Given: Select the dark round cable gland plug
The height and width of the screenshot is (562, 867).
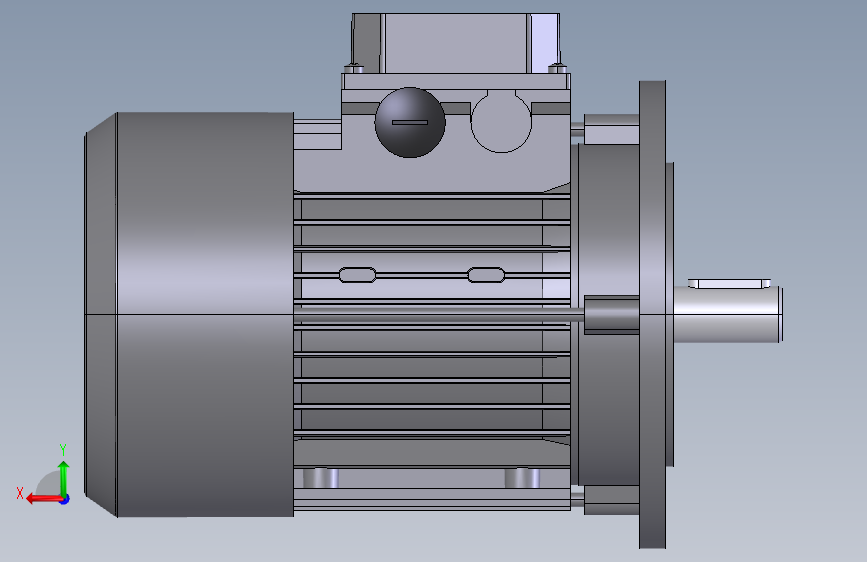Looking at the screenshot, I should [x=410, y=122].
